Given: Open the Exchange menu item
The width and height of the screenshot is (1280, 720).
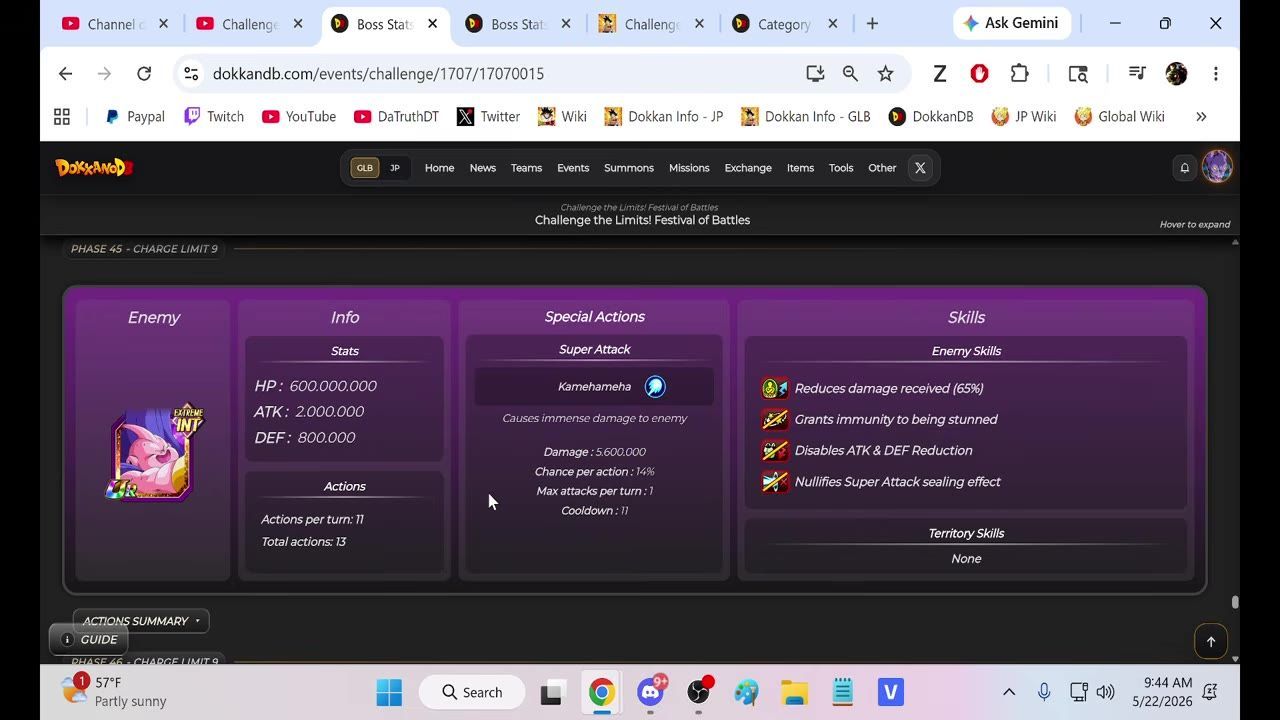Looking at the screenshot, I should pos(748,168).
